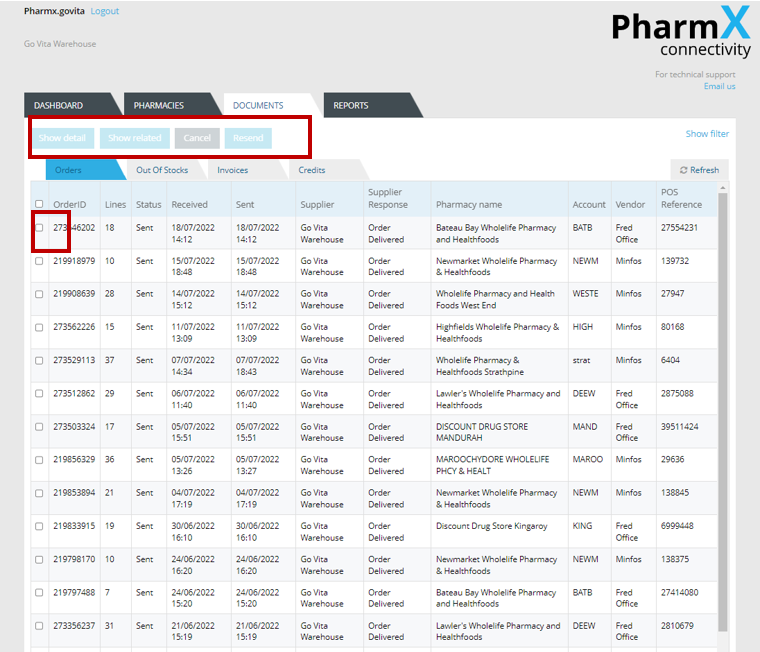
Task: Click the PharmX connectivity logo
Action: [x=680, y=35]
